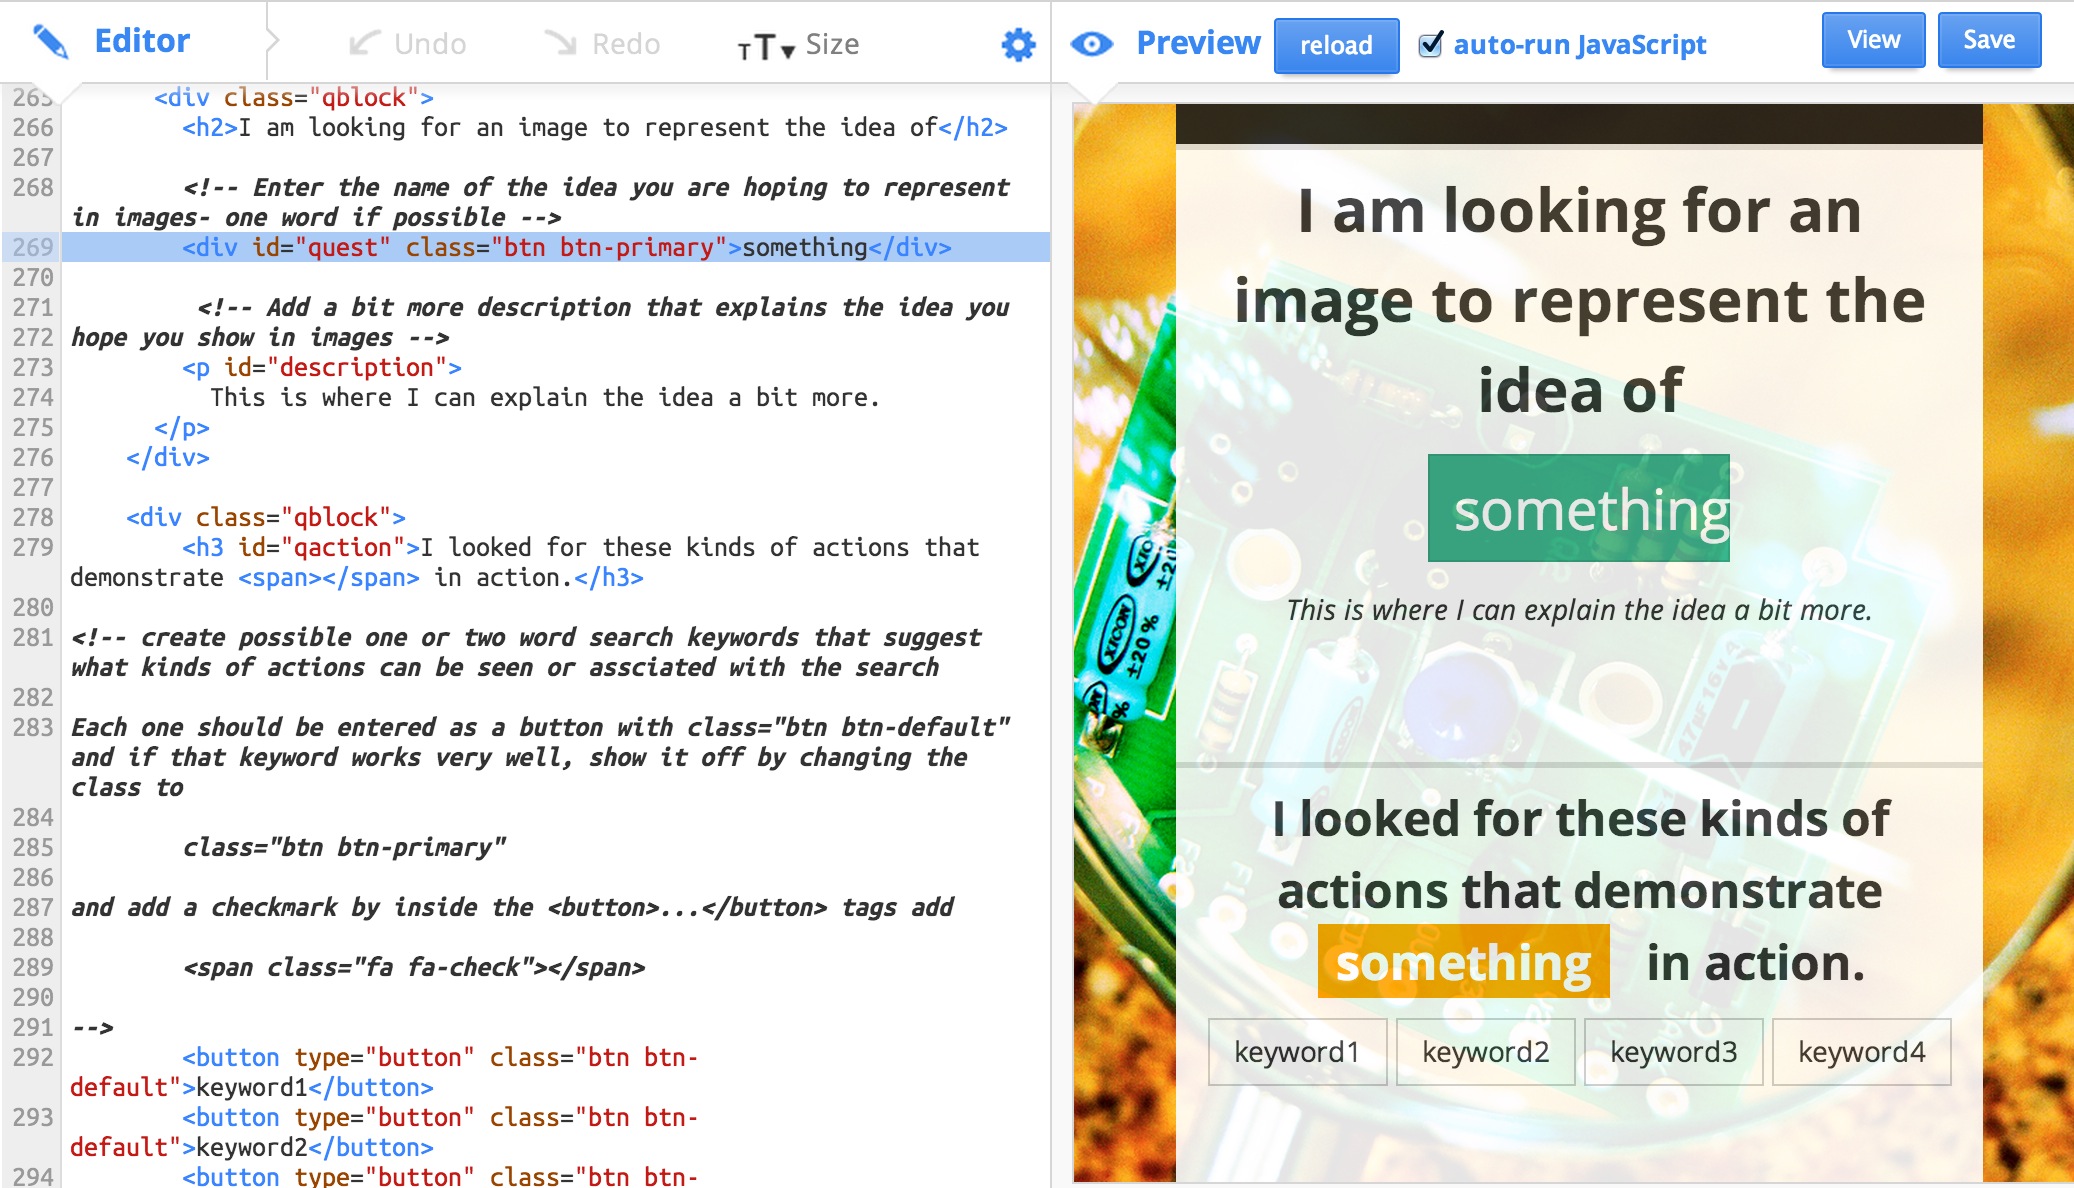Select the Editor tab label
The image size is (2074, 1188).
pyautogui.click(x=141, y=41)
